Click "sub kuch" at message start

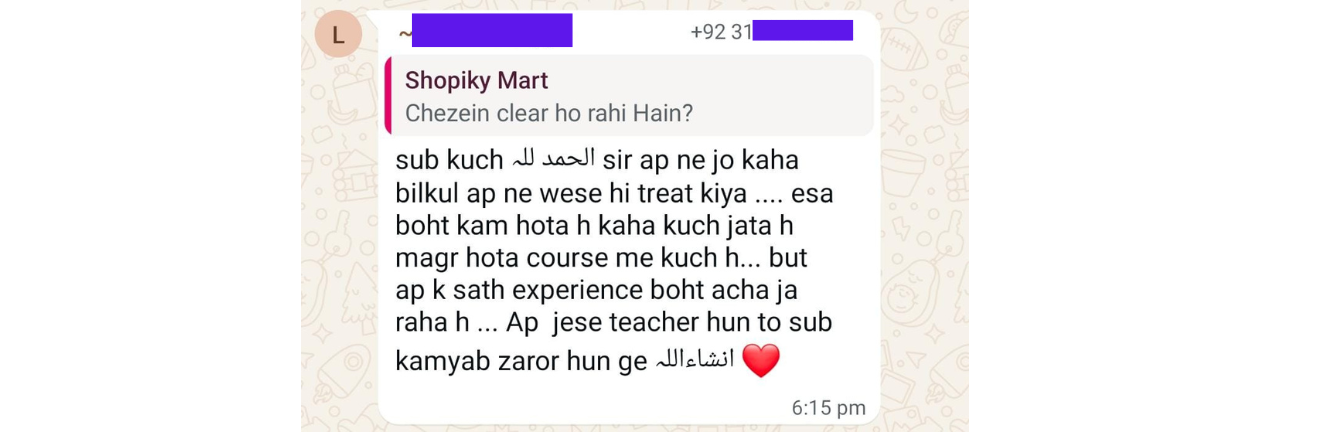tap(449, 160)
